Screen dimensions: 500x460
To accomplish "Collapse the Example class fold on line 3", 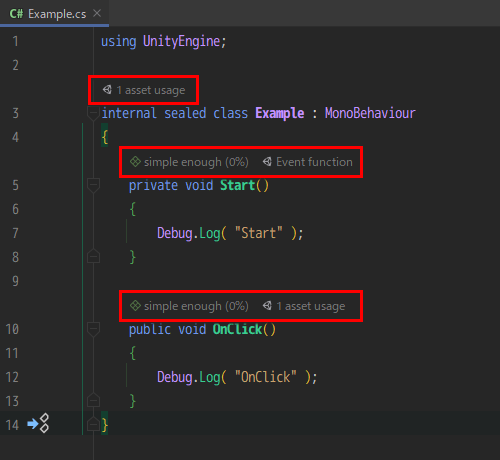I will tap(93, 113).
